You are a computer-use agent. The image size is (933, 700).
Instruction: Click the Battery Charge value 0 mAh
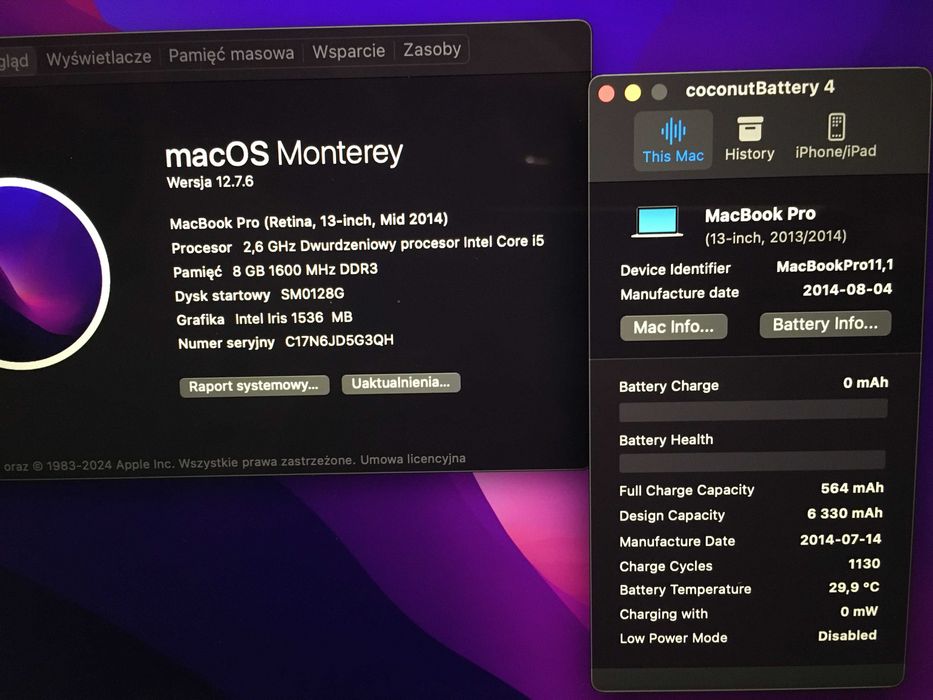(866, 383)
